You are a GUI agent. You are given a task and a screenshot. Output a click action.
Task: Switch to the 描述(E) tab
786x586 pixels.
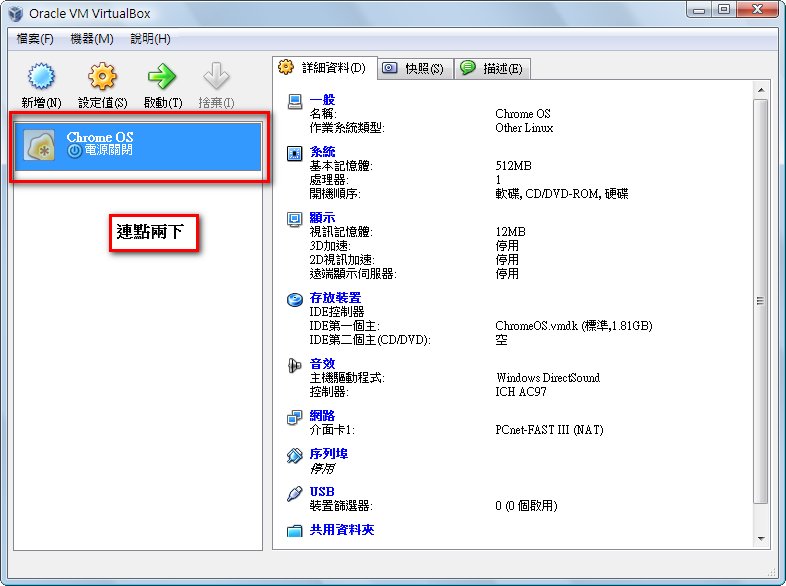[492, 68]
